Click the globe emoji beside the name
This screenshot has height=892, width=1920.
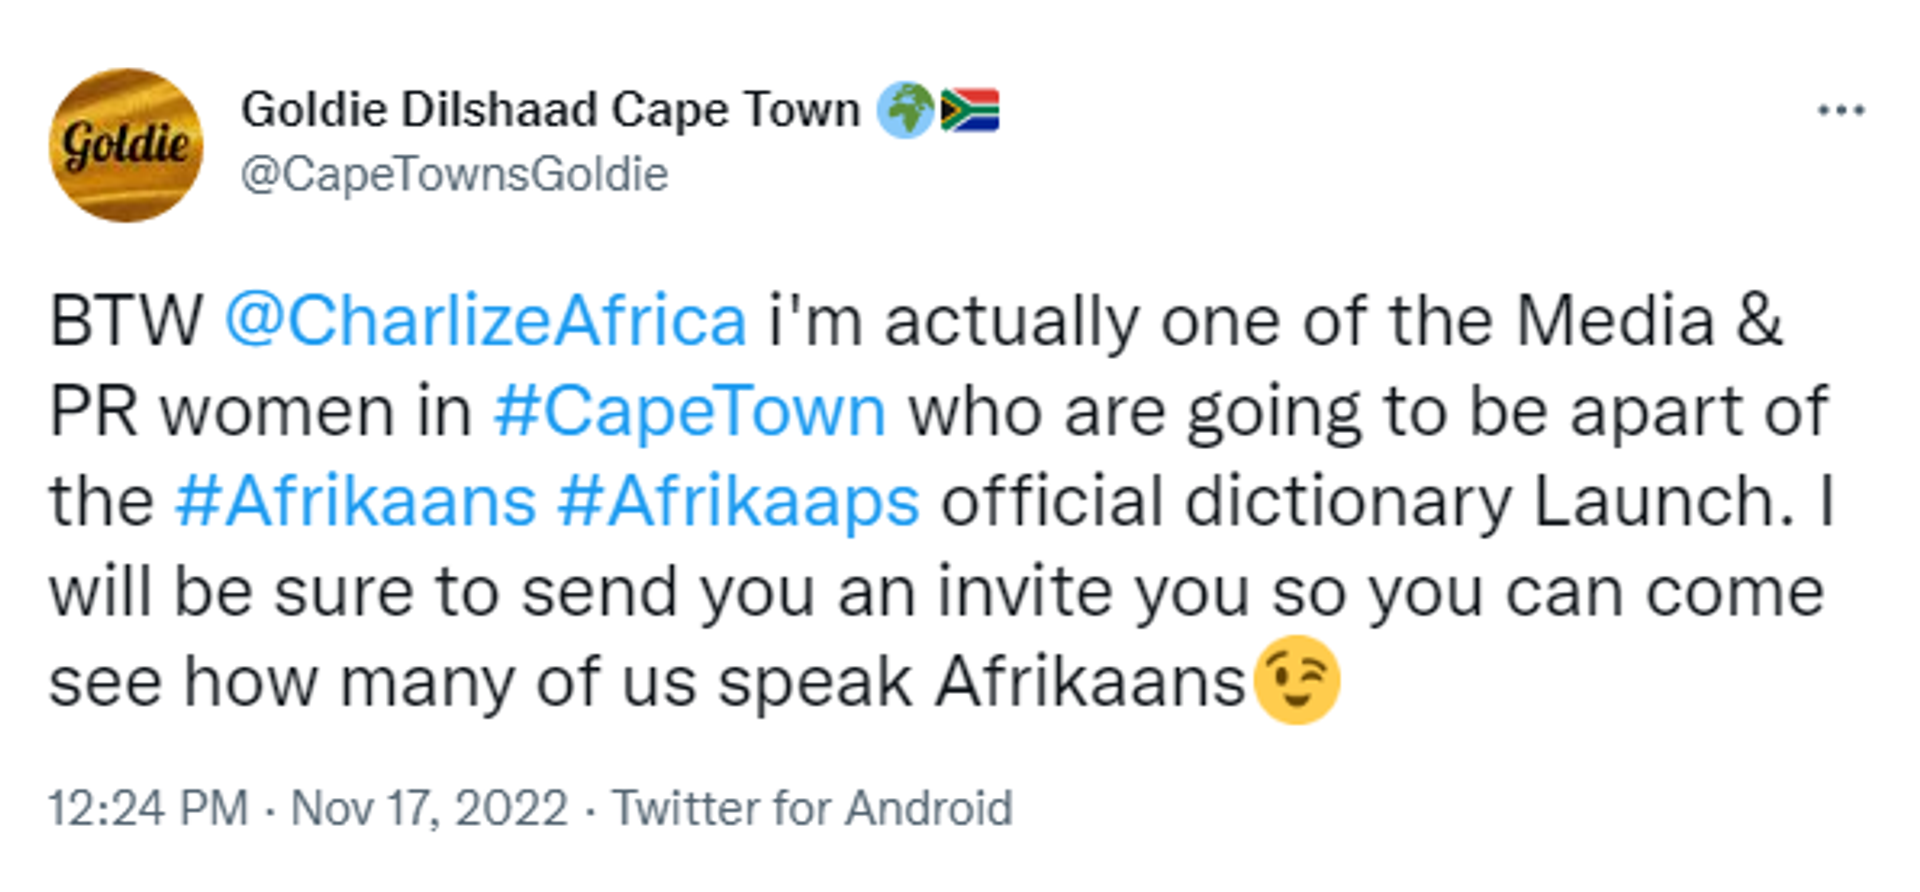[x=906, y=110]
